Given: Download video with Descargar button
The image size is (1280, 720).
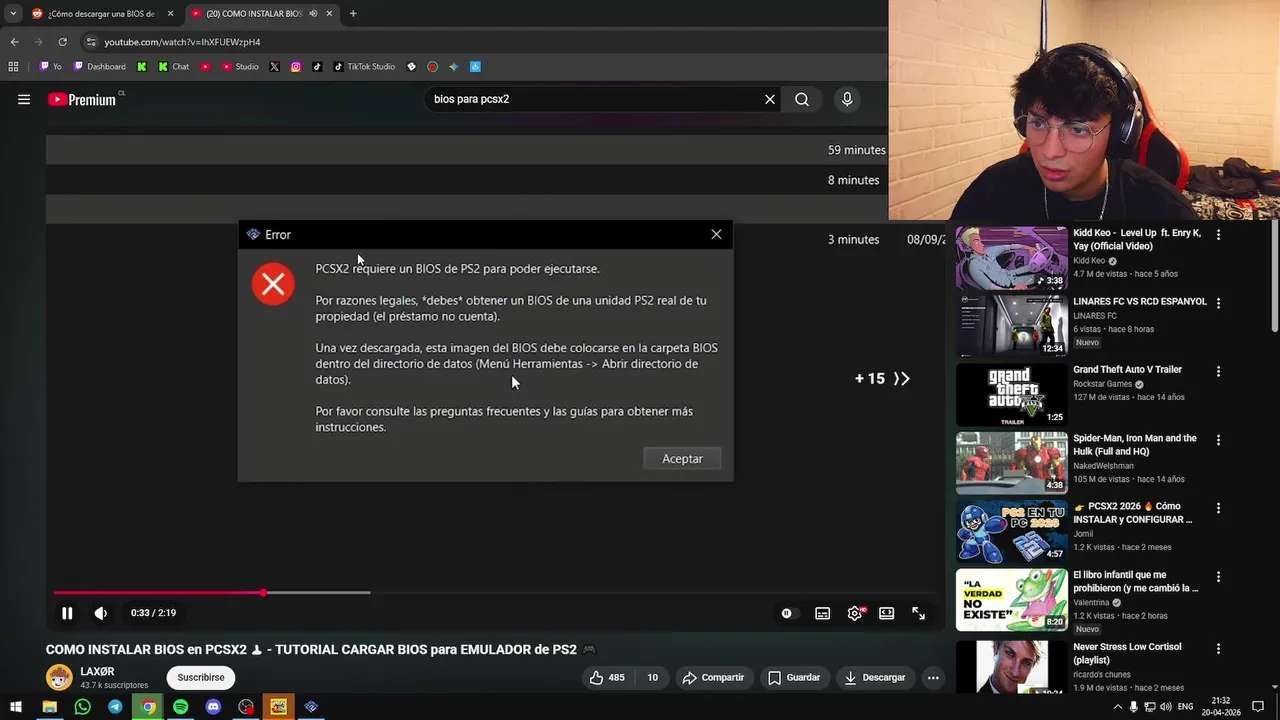Looking at the screenshot, I should 874,677.
